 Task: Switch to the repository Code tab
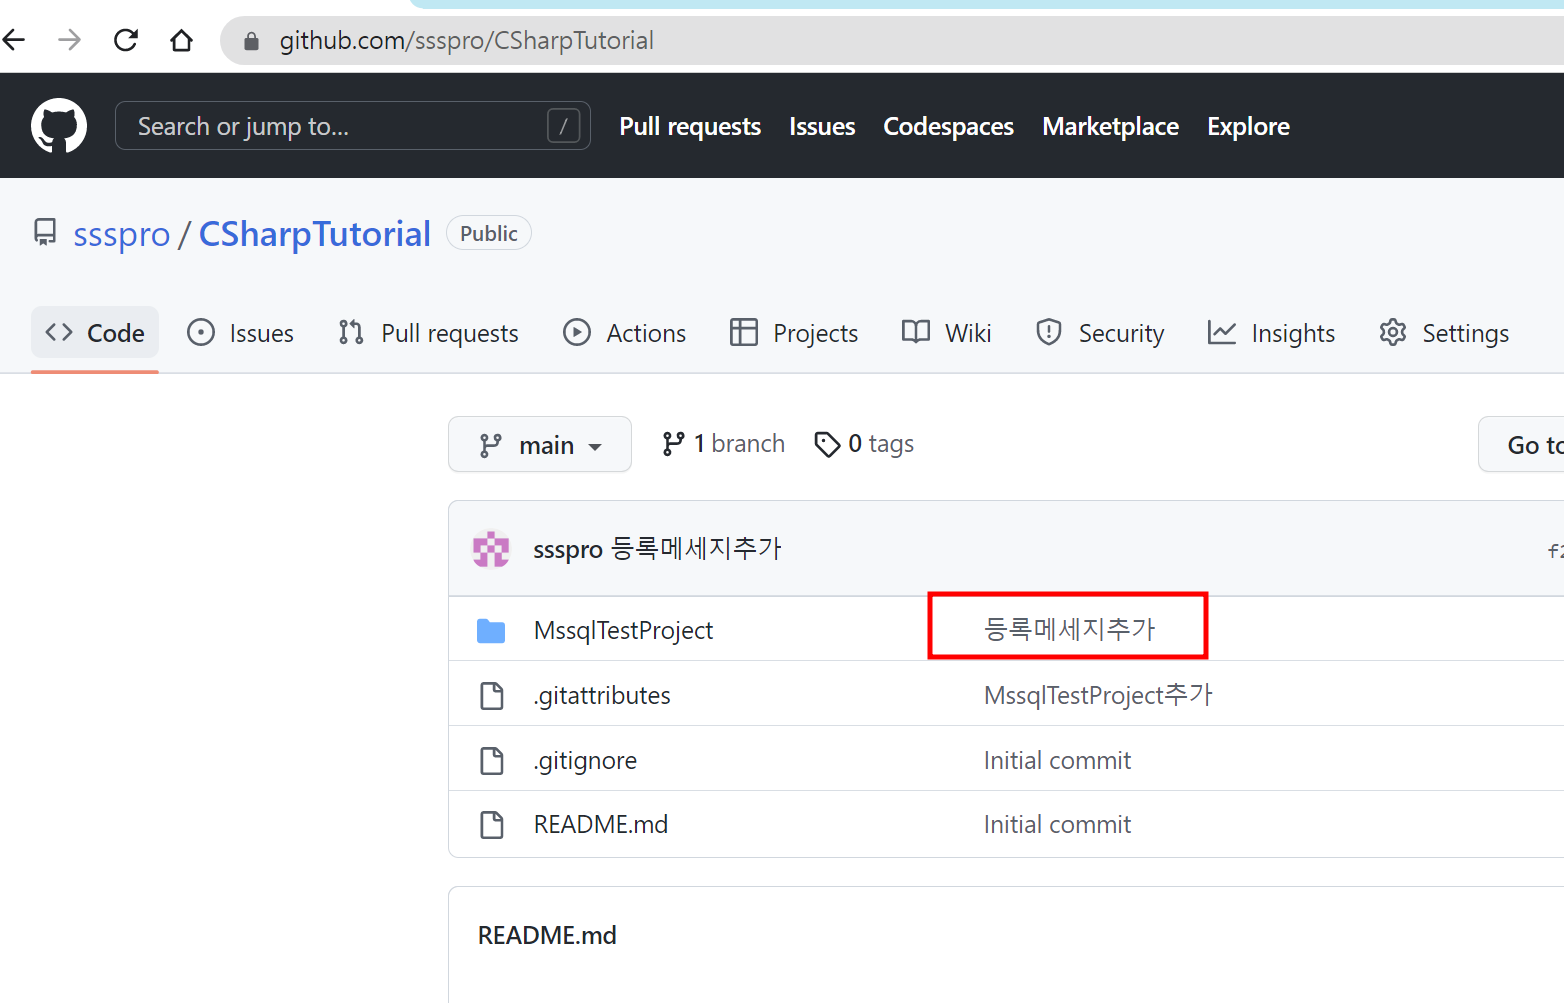95,332
